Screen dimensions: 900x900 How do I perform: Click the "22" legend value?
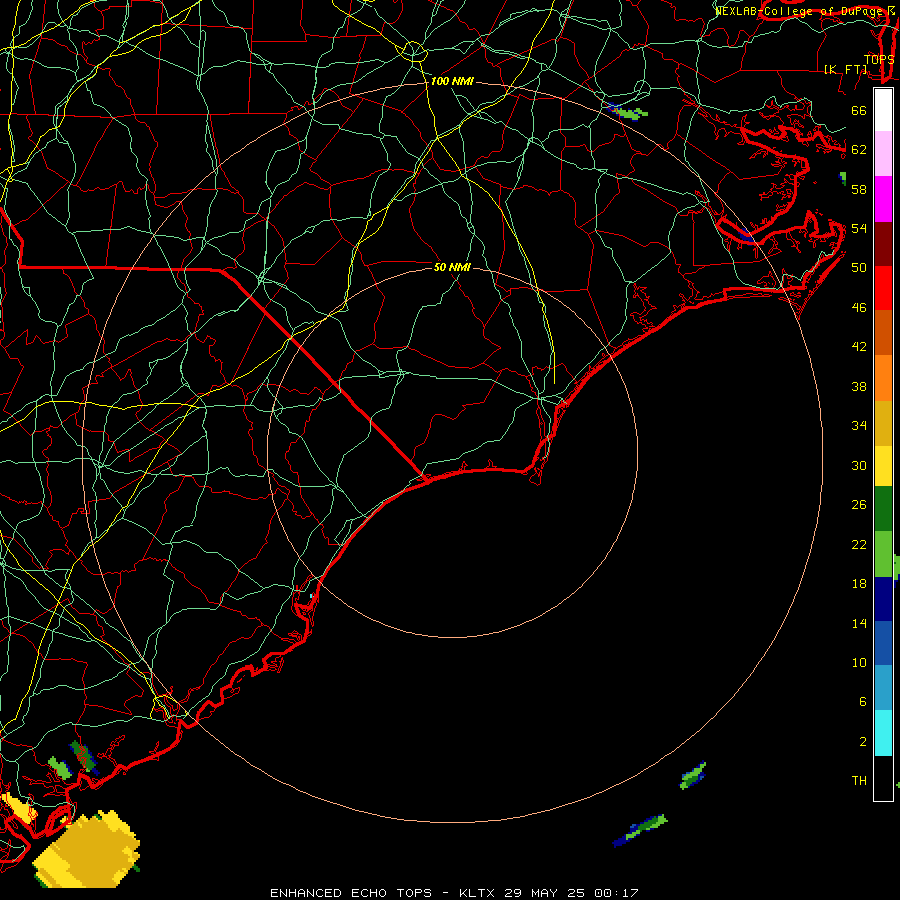click(859, 544)
